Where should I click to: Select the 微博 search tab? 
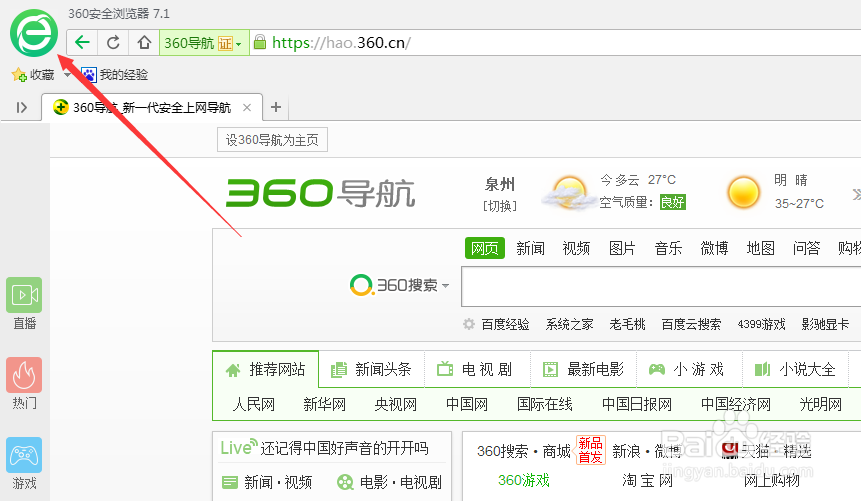(714, 248)
